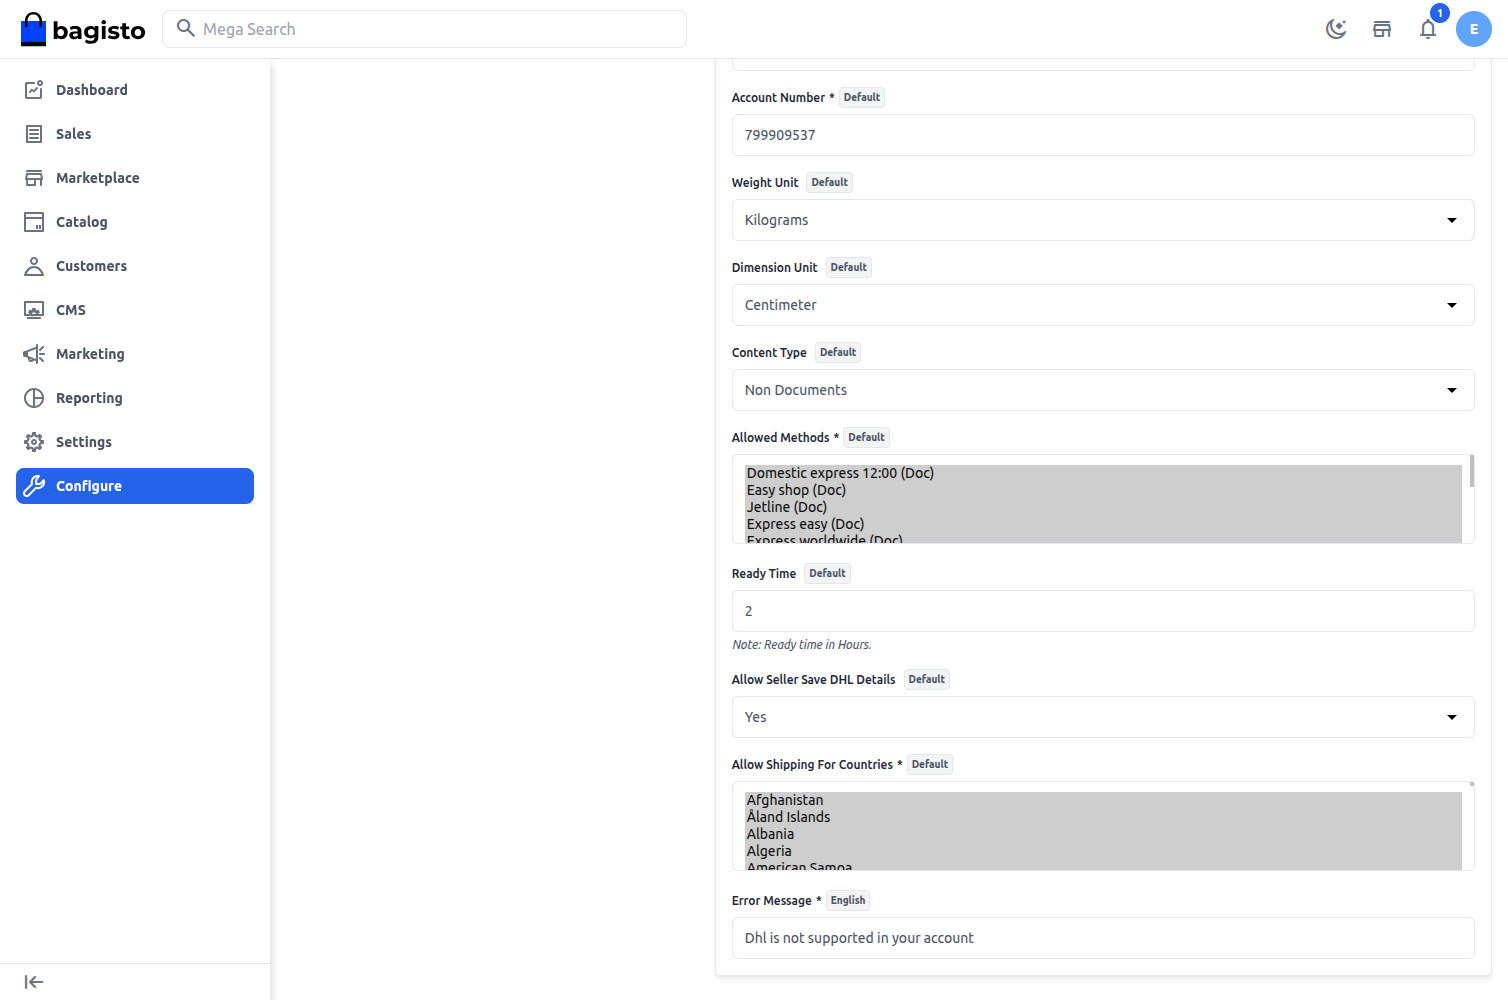1508x1000 pixels.
Task: Open the Settings menu entry
Action: (x=84, y=441)
